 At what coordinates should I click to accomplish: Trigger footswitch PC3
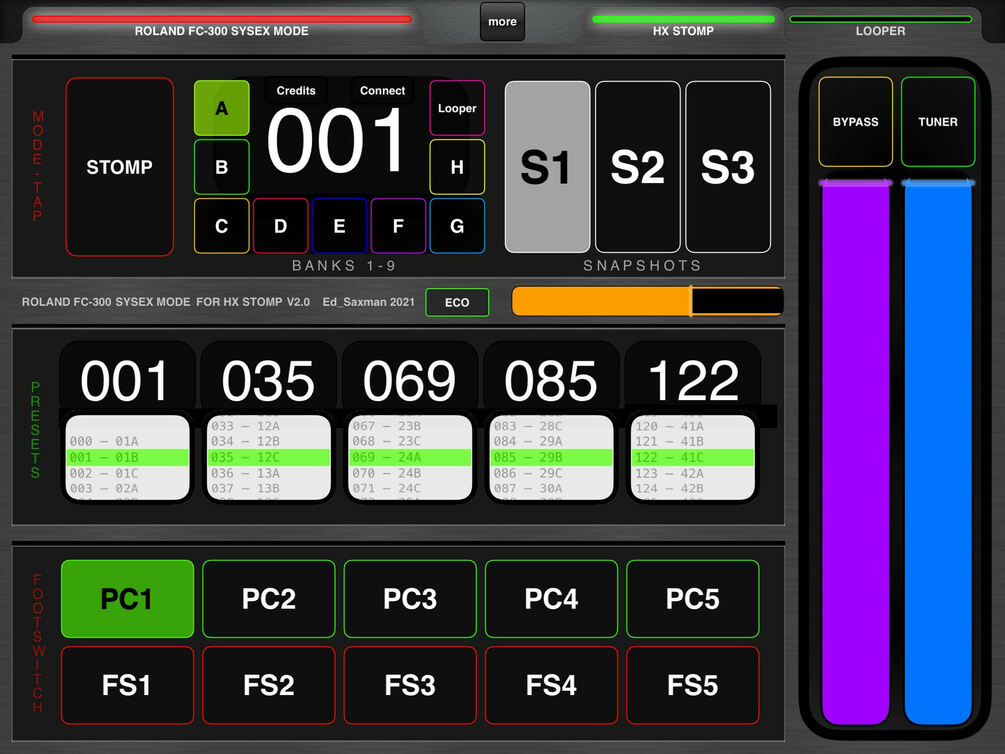(x=410, y=599)
